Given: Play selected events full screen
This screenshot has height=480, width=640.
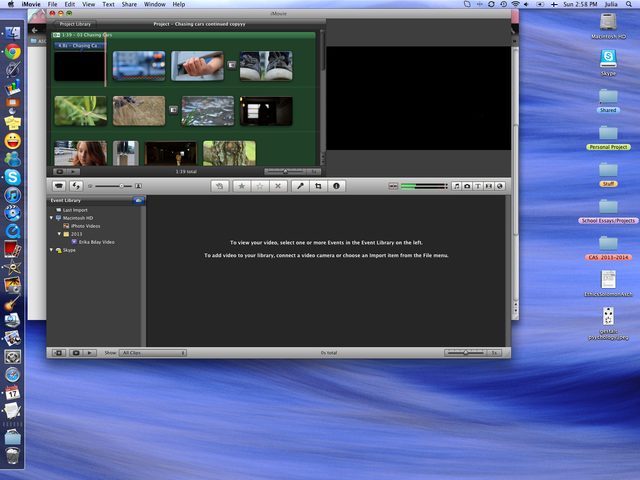Looking at the screenshot, I should click(x=76, y=353).
